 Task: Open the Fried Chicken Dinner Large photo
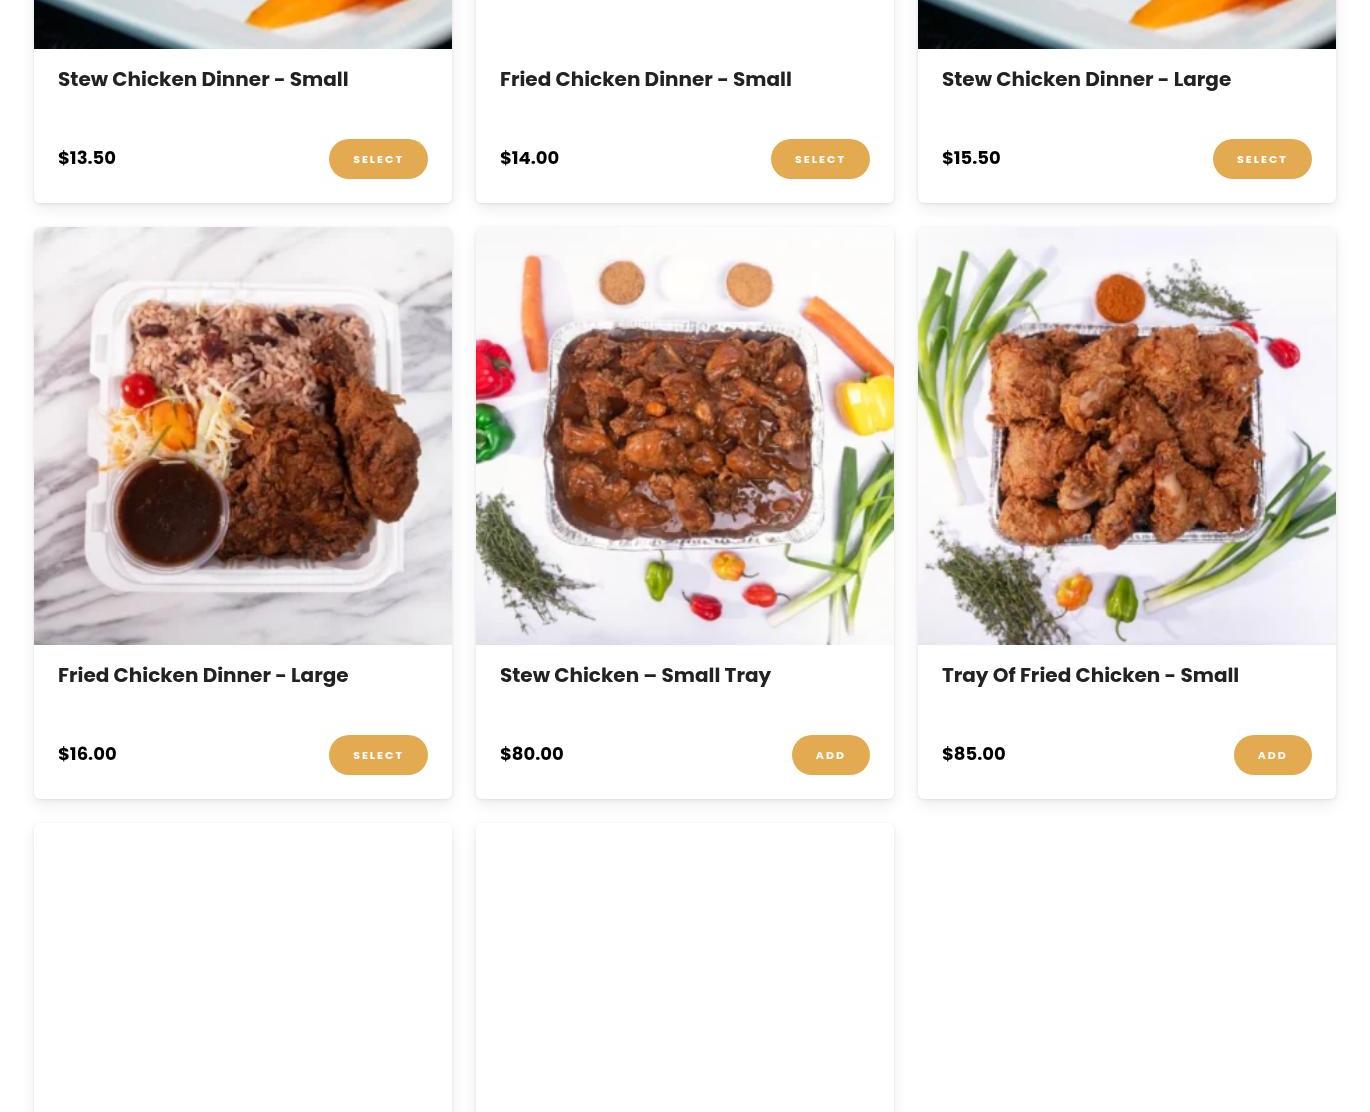(243, 436)
